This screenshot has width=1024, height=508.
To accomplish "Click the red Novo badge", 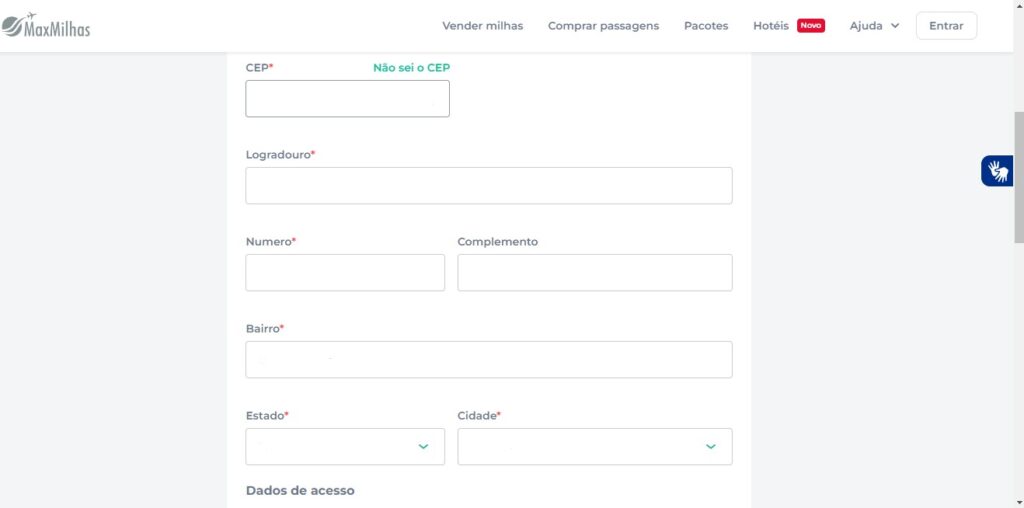I will pos(810,26).
